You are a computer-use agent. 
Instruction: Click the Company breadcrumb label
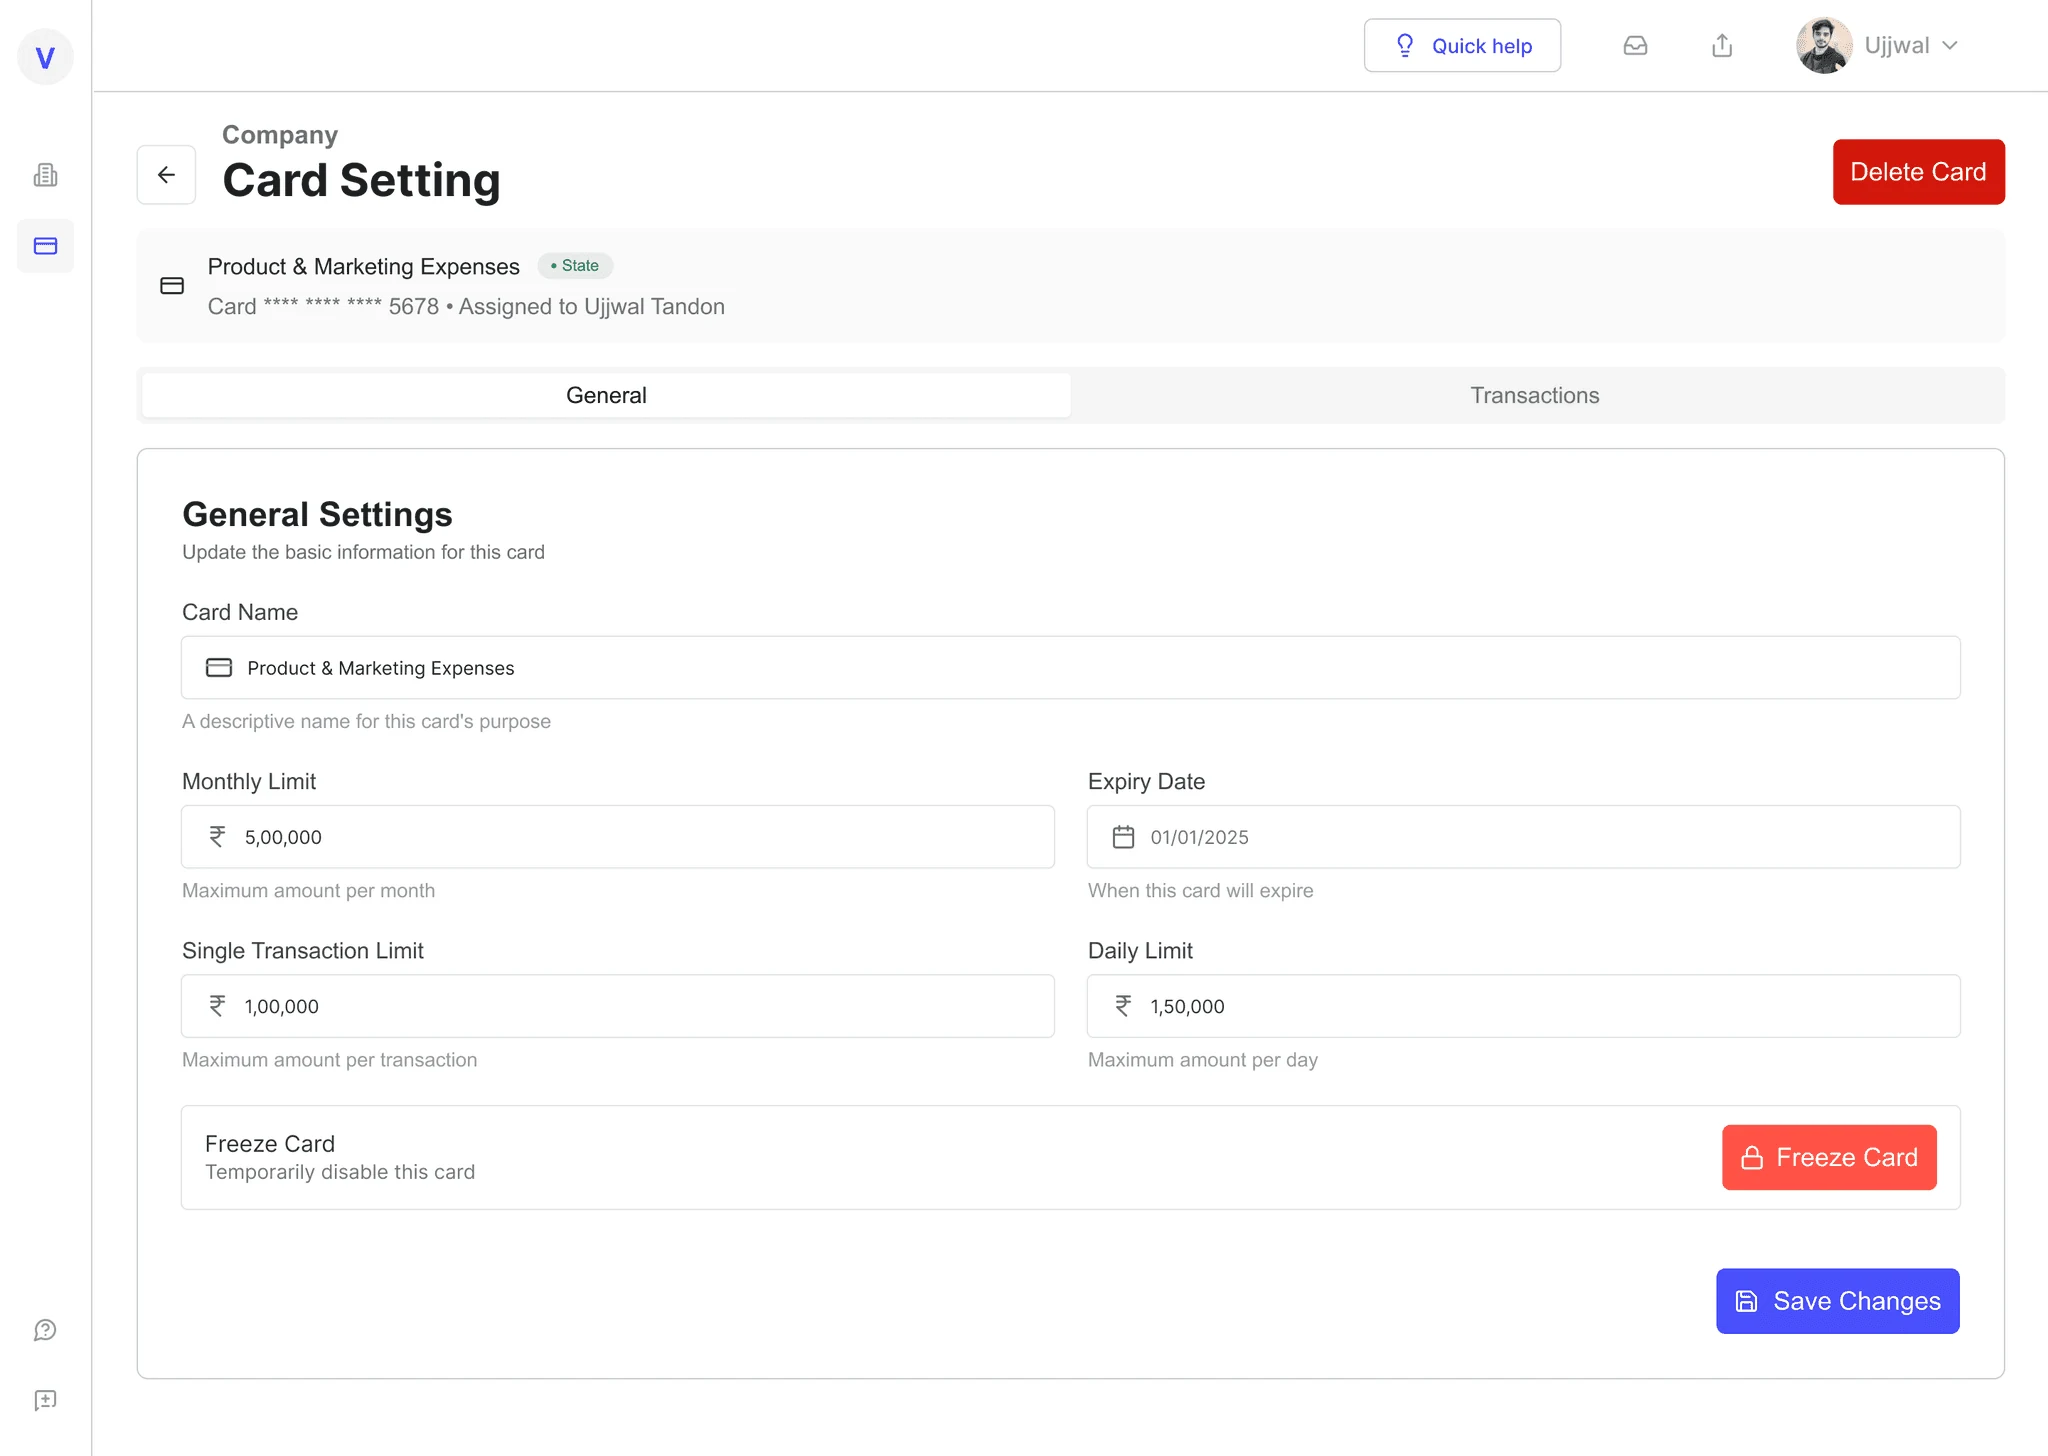coord(280,135)
